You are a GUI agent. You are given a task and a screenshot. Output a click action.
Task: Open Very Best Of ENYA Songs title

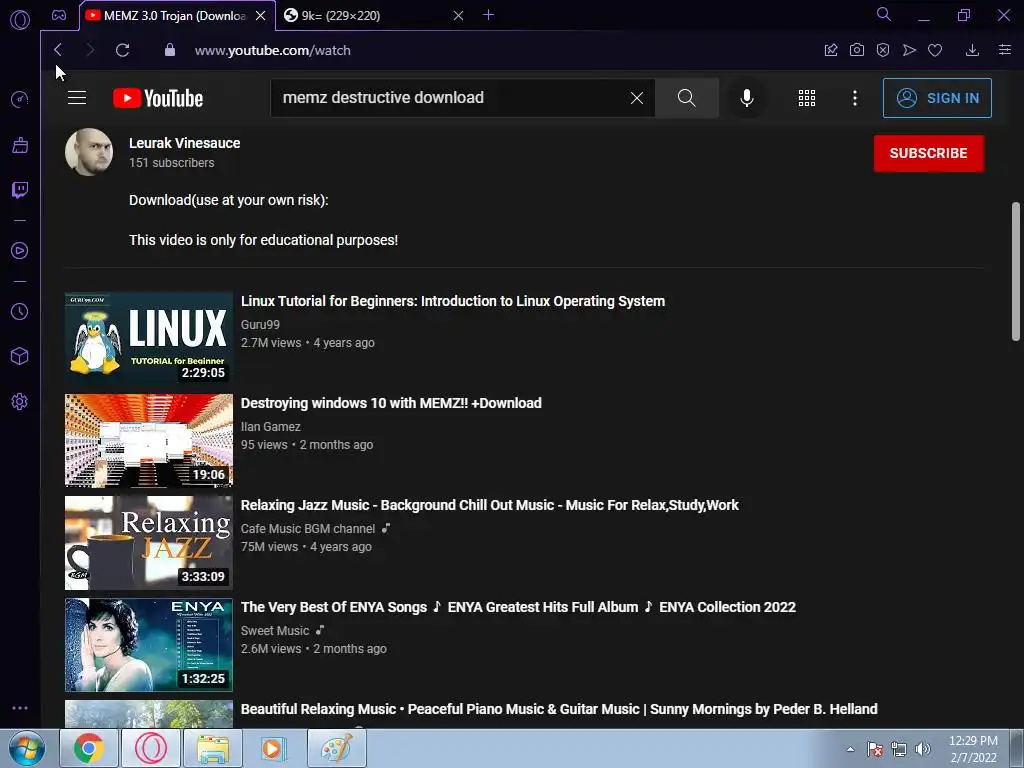[x=518, y=607]
